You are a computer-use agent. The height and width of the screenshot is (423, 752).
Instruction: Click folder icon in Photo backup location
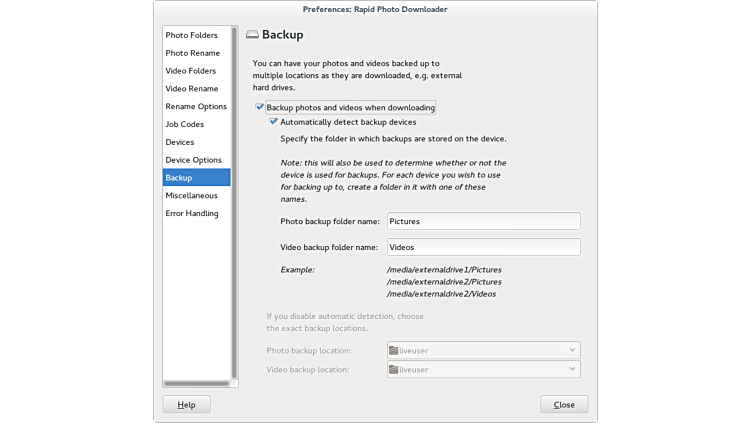(x=393, y=351)
